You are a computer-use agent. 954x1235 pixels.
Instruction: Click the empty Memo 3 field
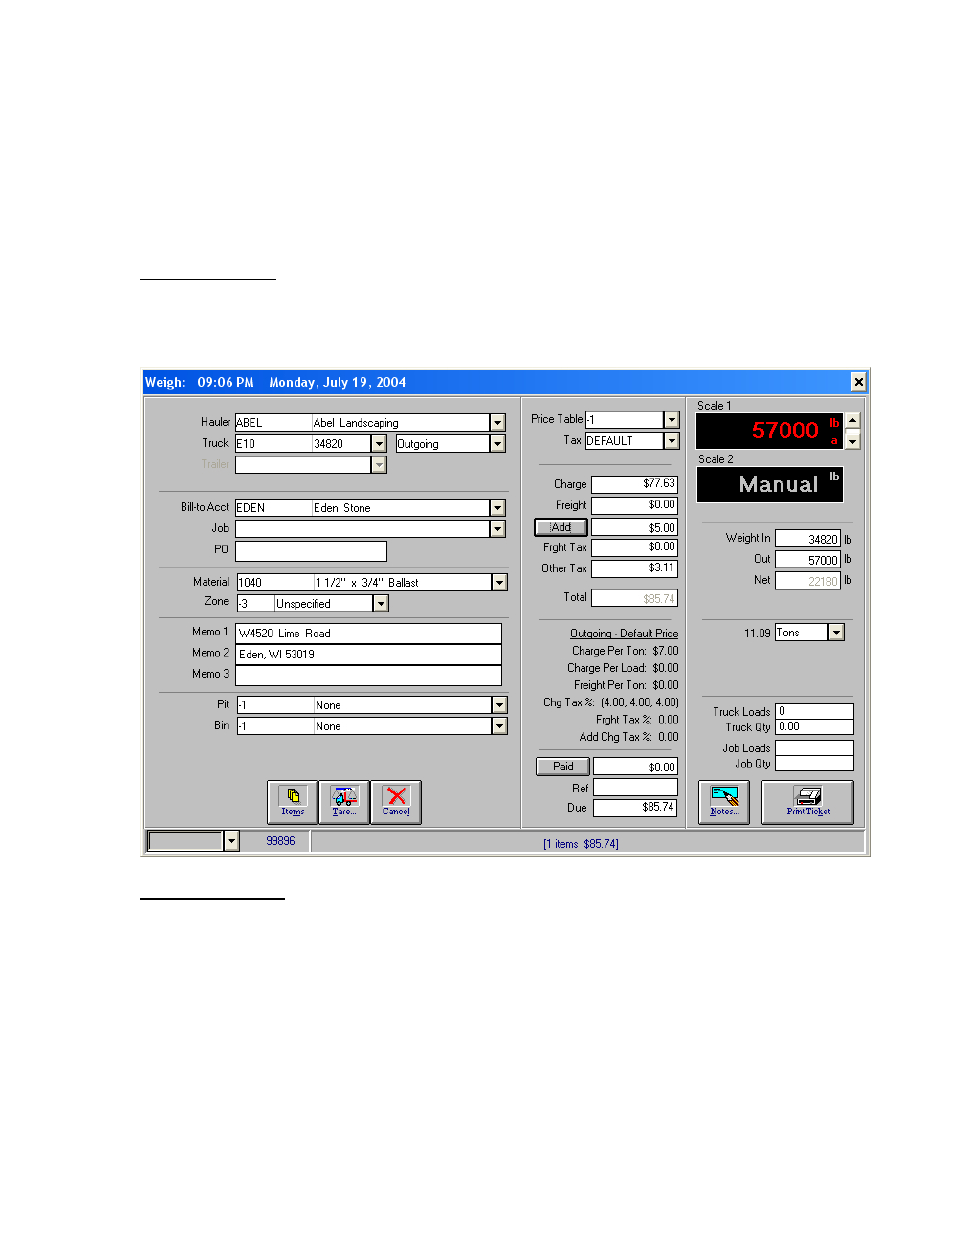coord(368,675)
